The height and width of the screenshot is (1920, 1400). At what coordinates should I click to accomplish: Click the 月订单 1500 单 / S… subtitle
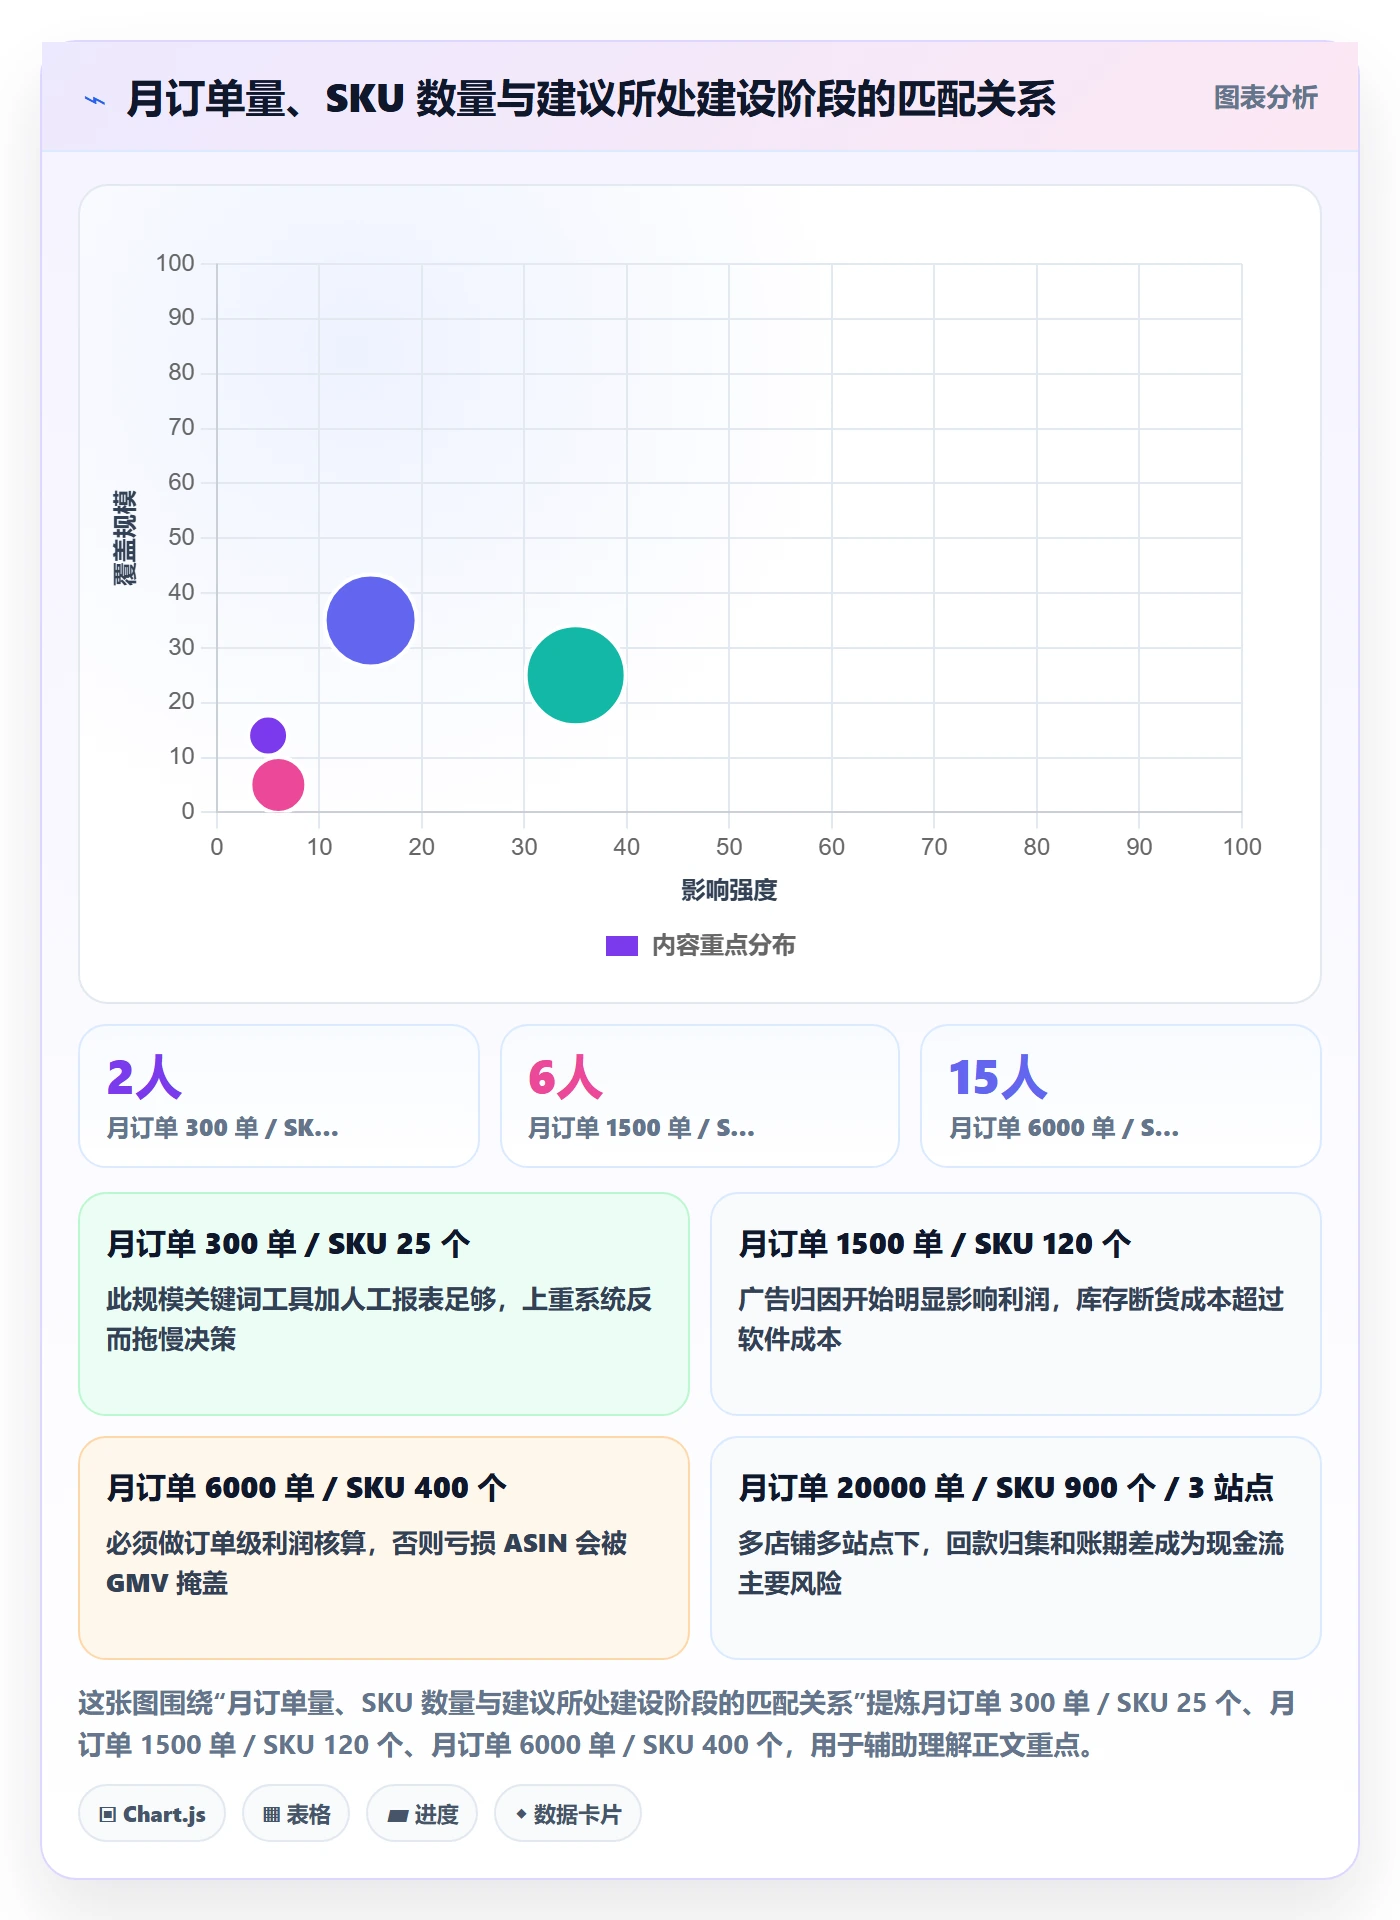click(641, 1128)
